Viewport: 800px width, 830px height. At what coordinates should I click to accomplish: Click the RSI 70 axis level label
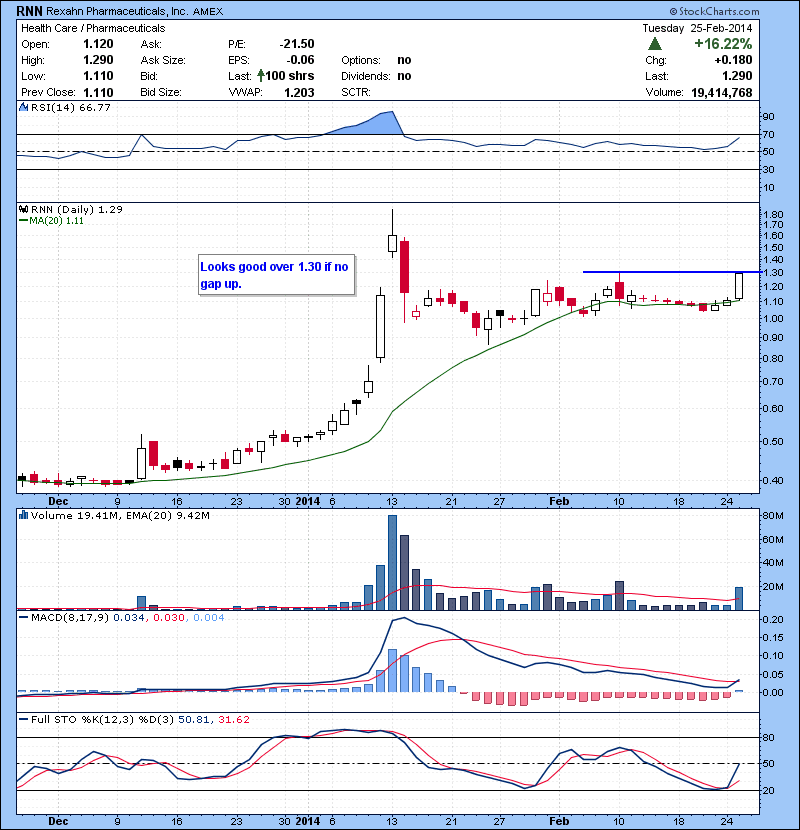768,135
